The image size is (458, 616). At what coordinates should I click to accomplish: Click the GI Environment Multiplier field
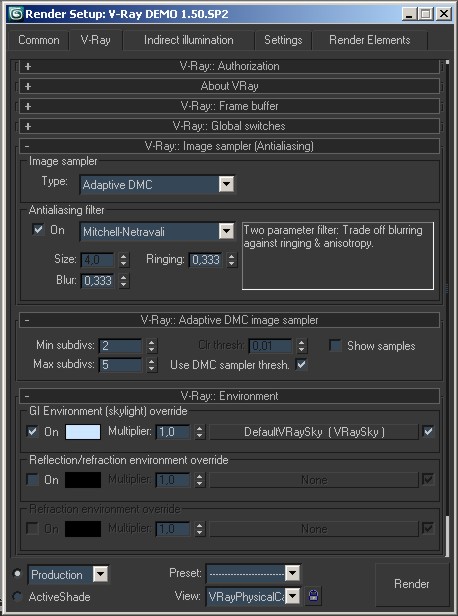[x=173, y=432]
